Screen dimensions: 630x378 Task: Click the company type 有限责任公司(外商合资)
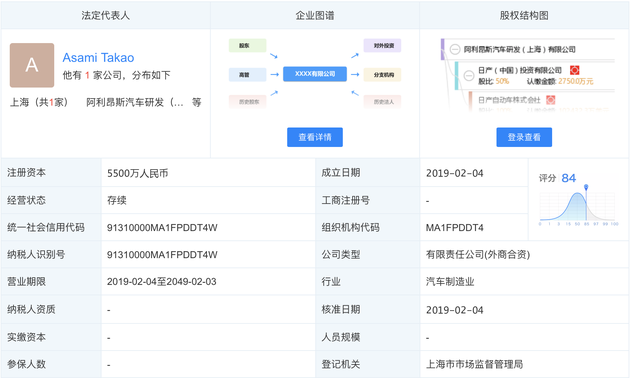[478, 254]
